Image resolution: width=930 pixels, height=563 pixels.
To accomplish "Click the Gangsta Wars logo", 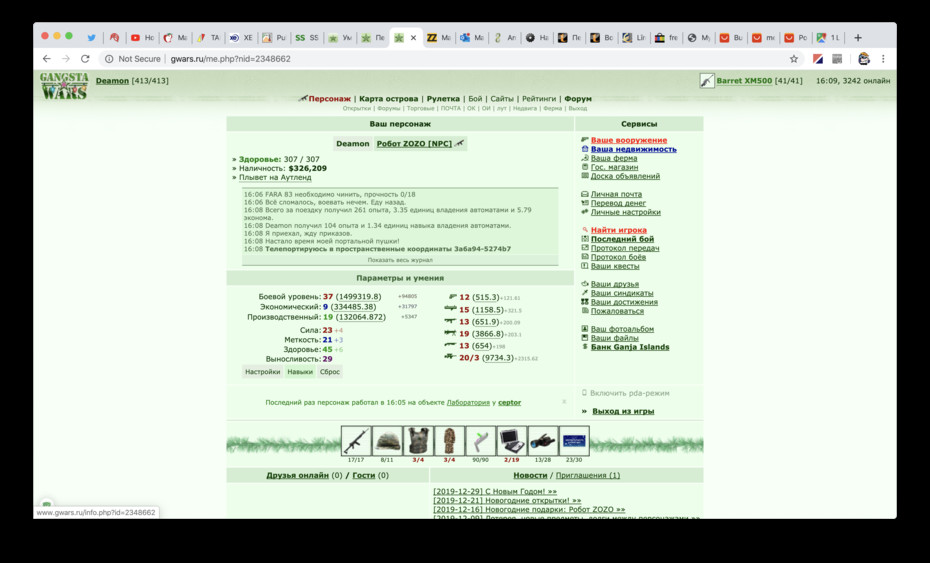I will (64, 86).
